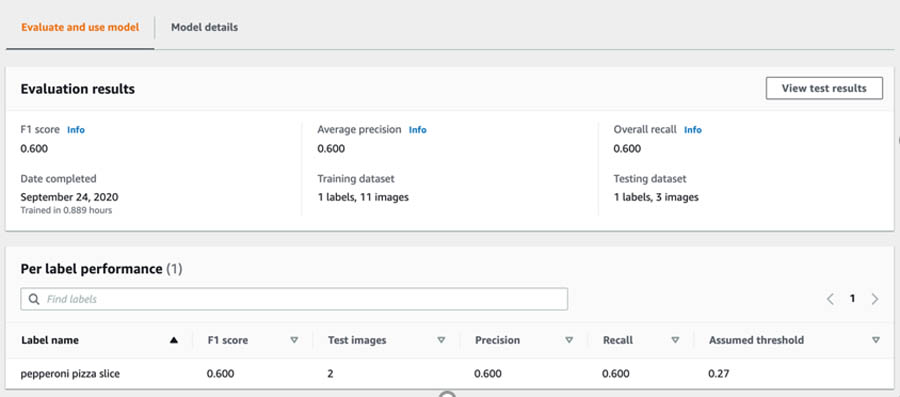The height and width of the screenshot is (397, 900).
Task: Select the pepperoni pizza slice row
Action: click(x=450, y=373)
